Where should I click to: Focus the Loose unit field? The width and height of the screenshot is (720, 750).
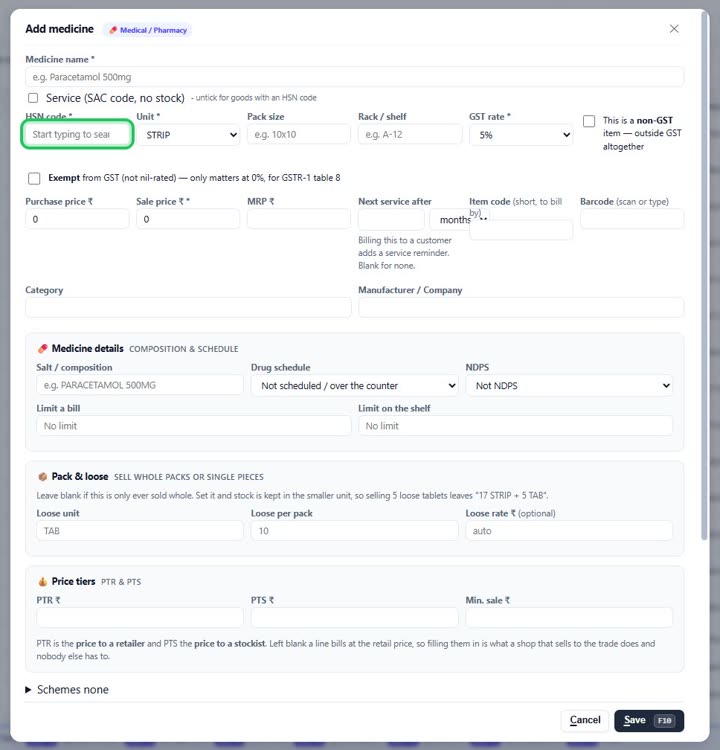click(140, 531)
